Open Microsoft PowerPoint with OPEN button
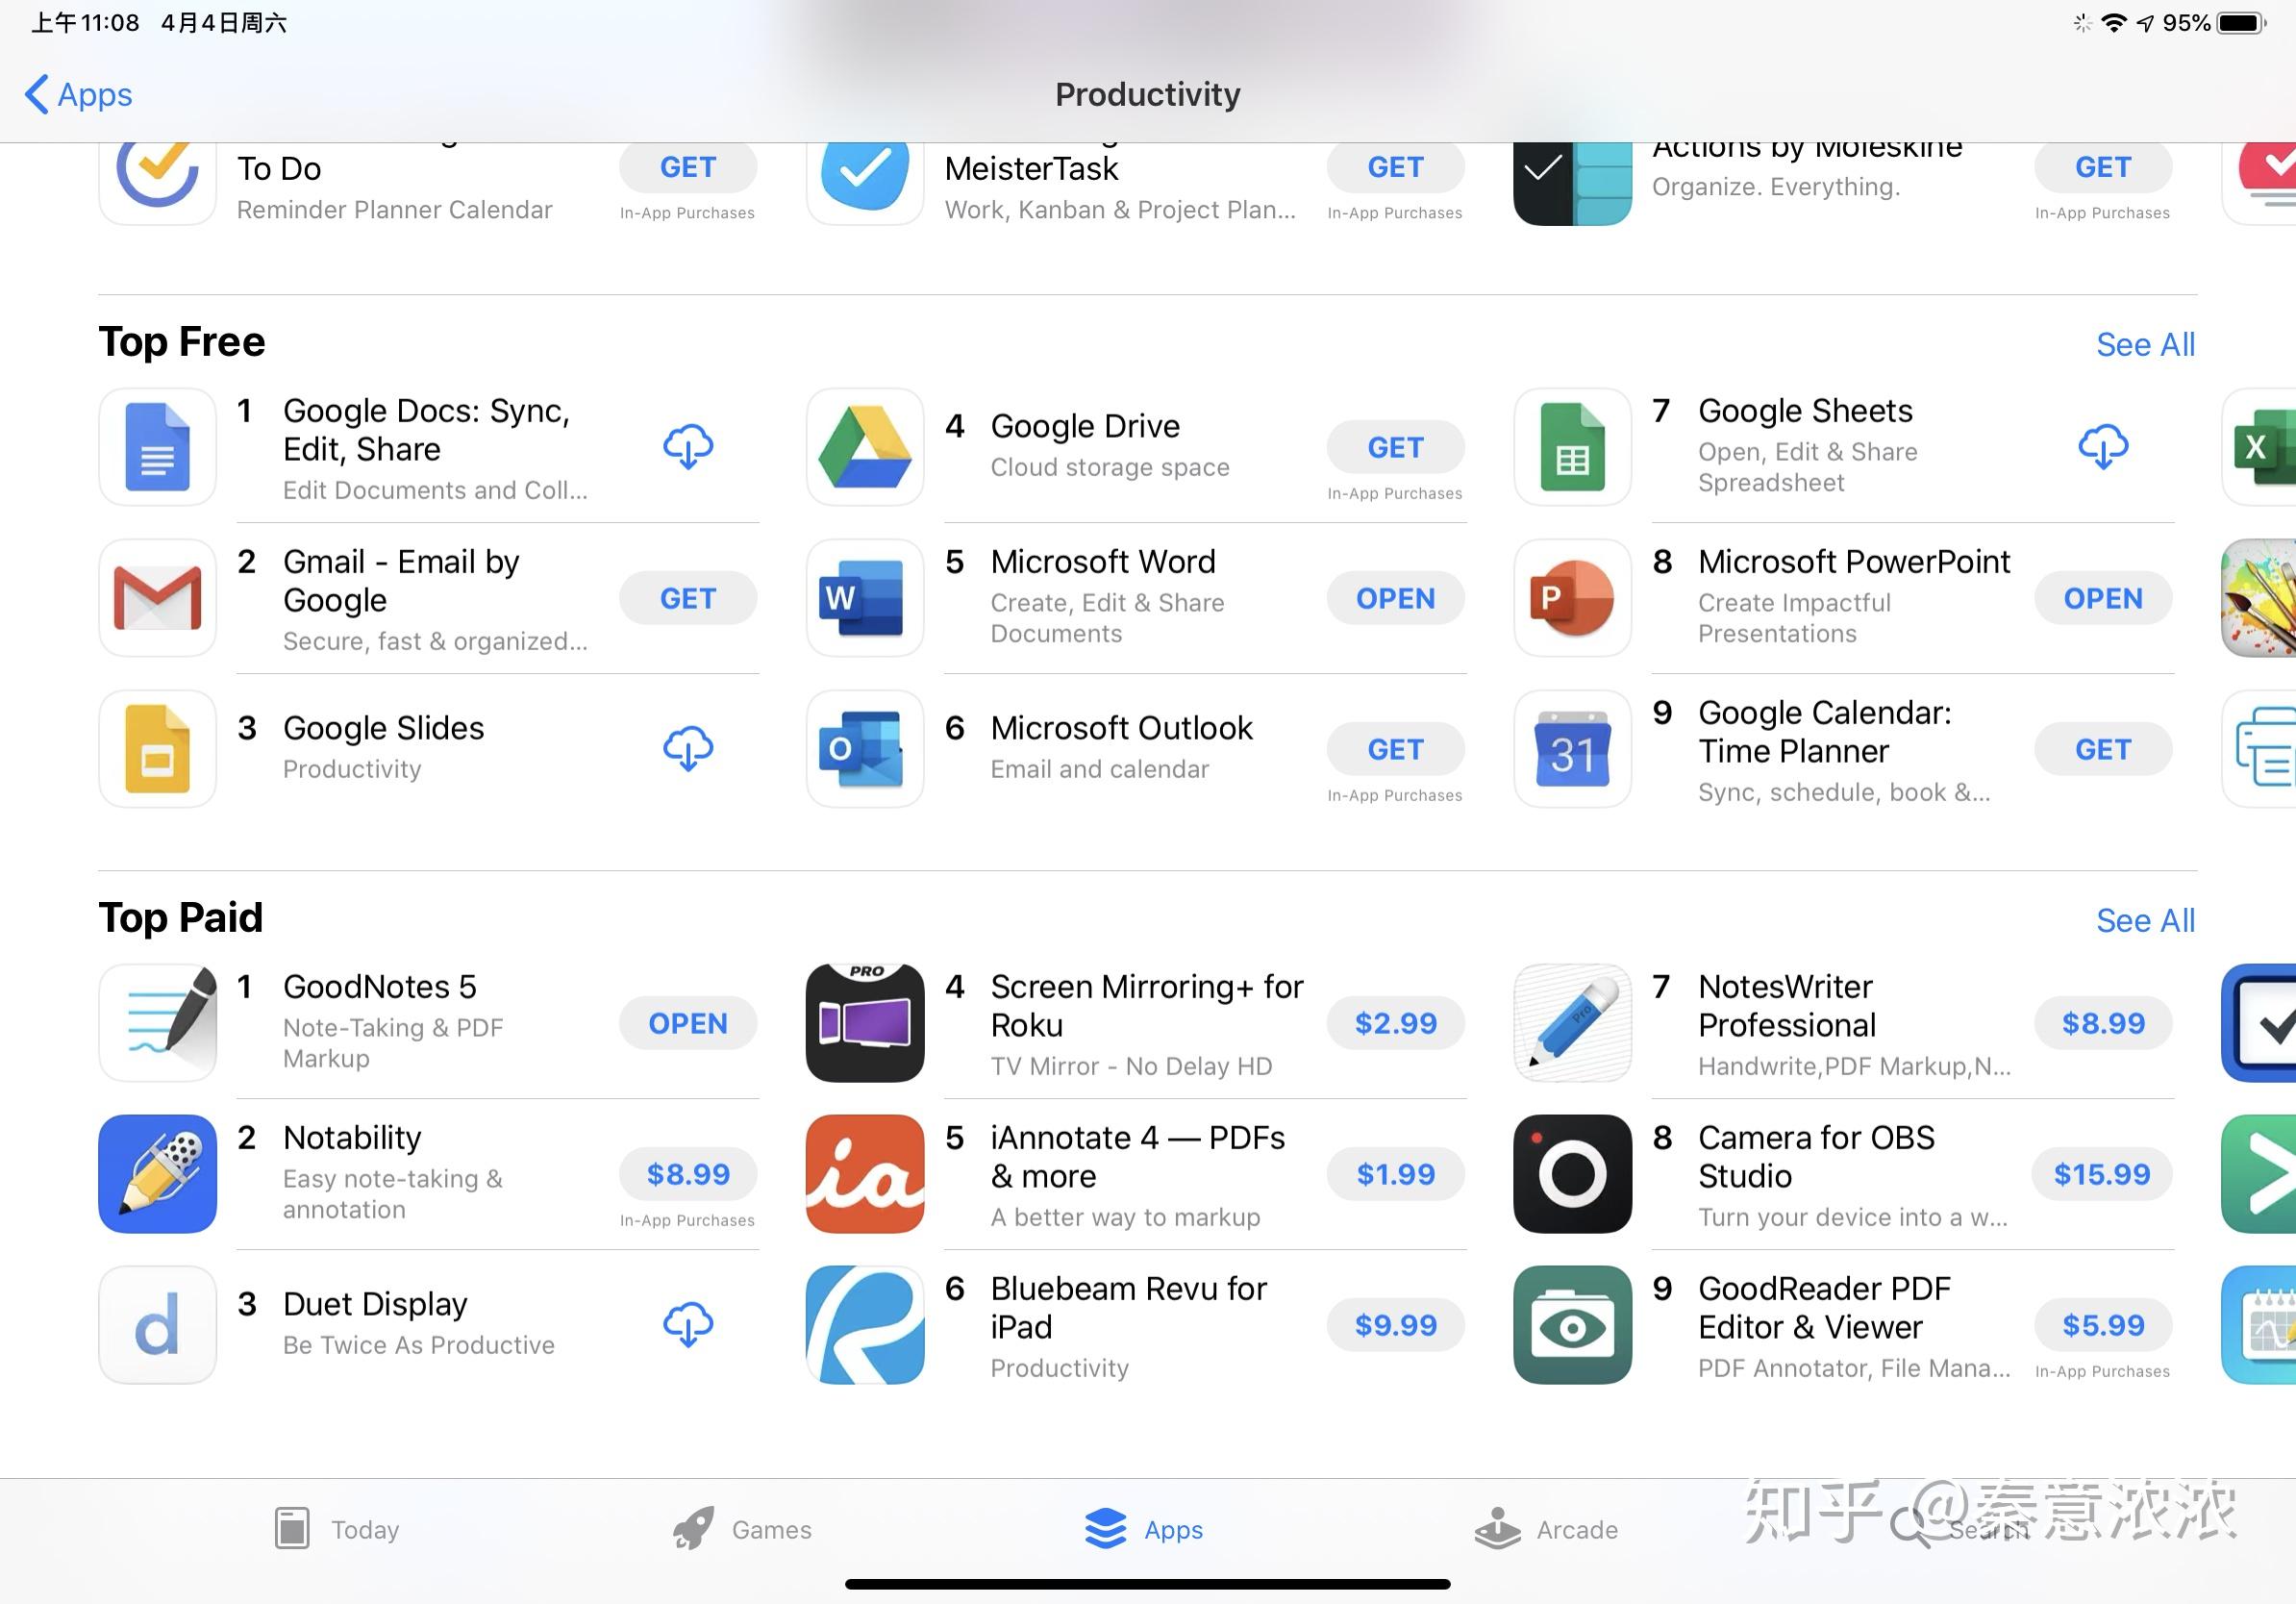Viewport: 2296px width, 1604px height. tap(2103, 598)
